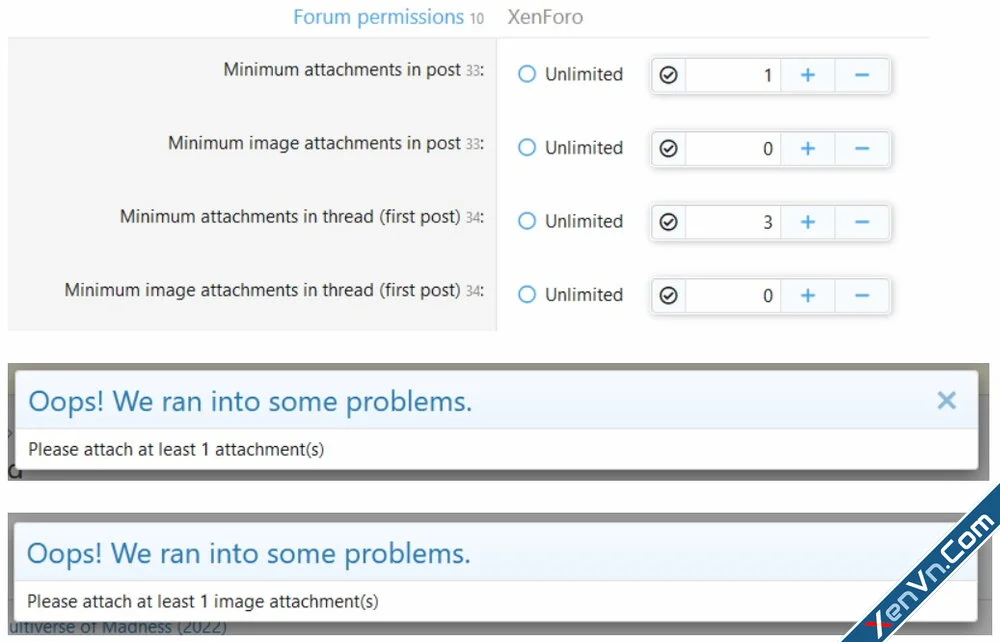The width and height of the screenshot is (1000, 642).
Task: Dismiss the Oops error dialog with the X
Action: [x=946, y=400]
